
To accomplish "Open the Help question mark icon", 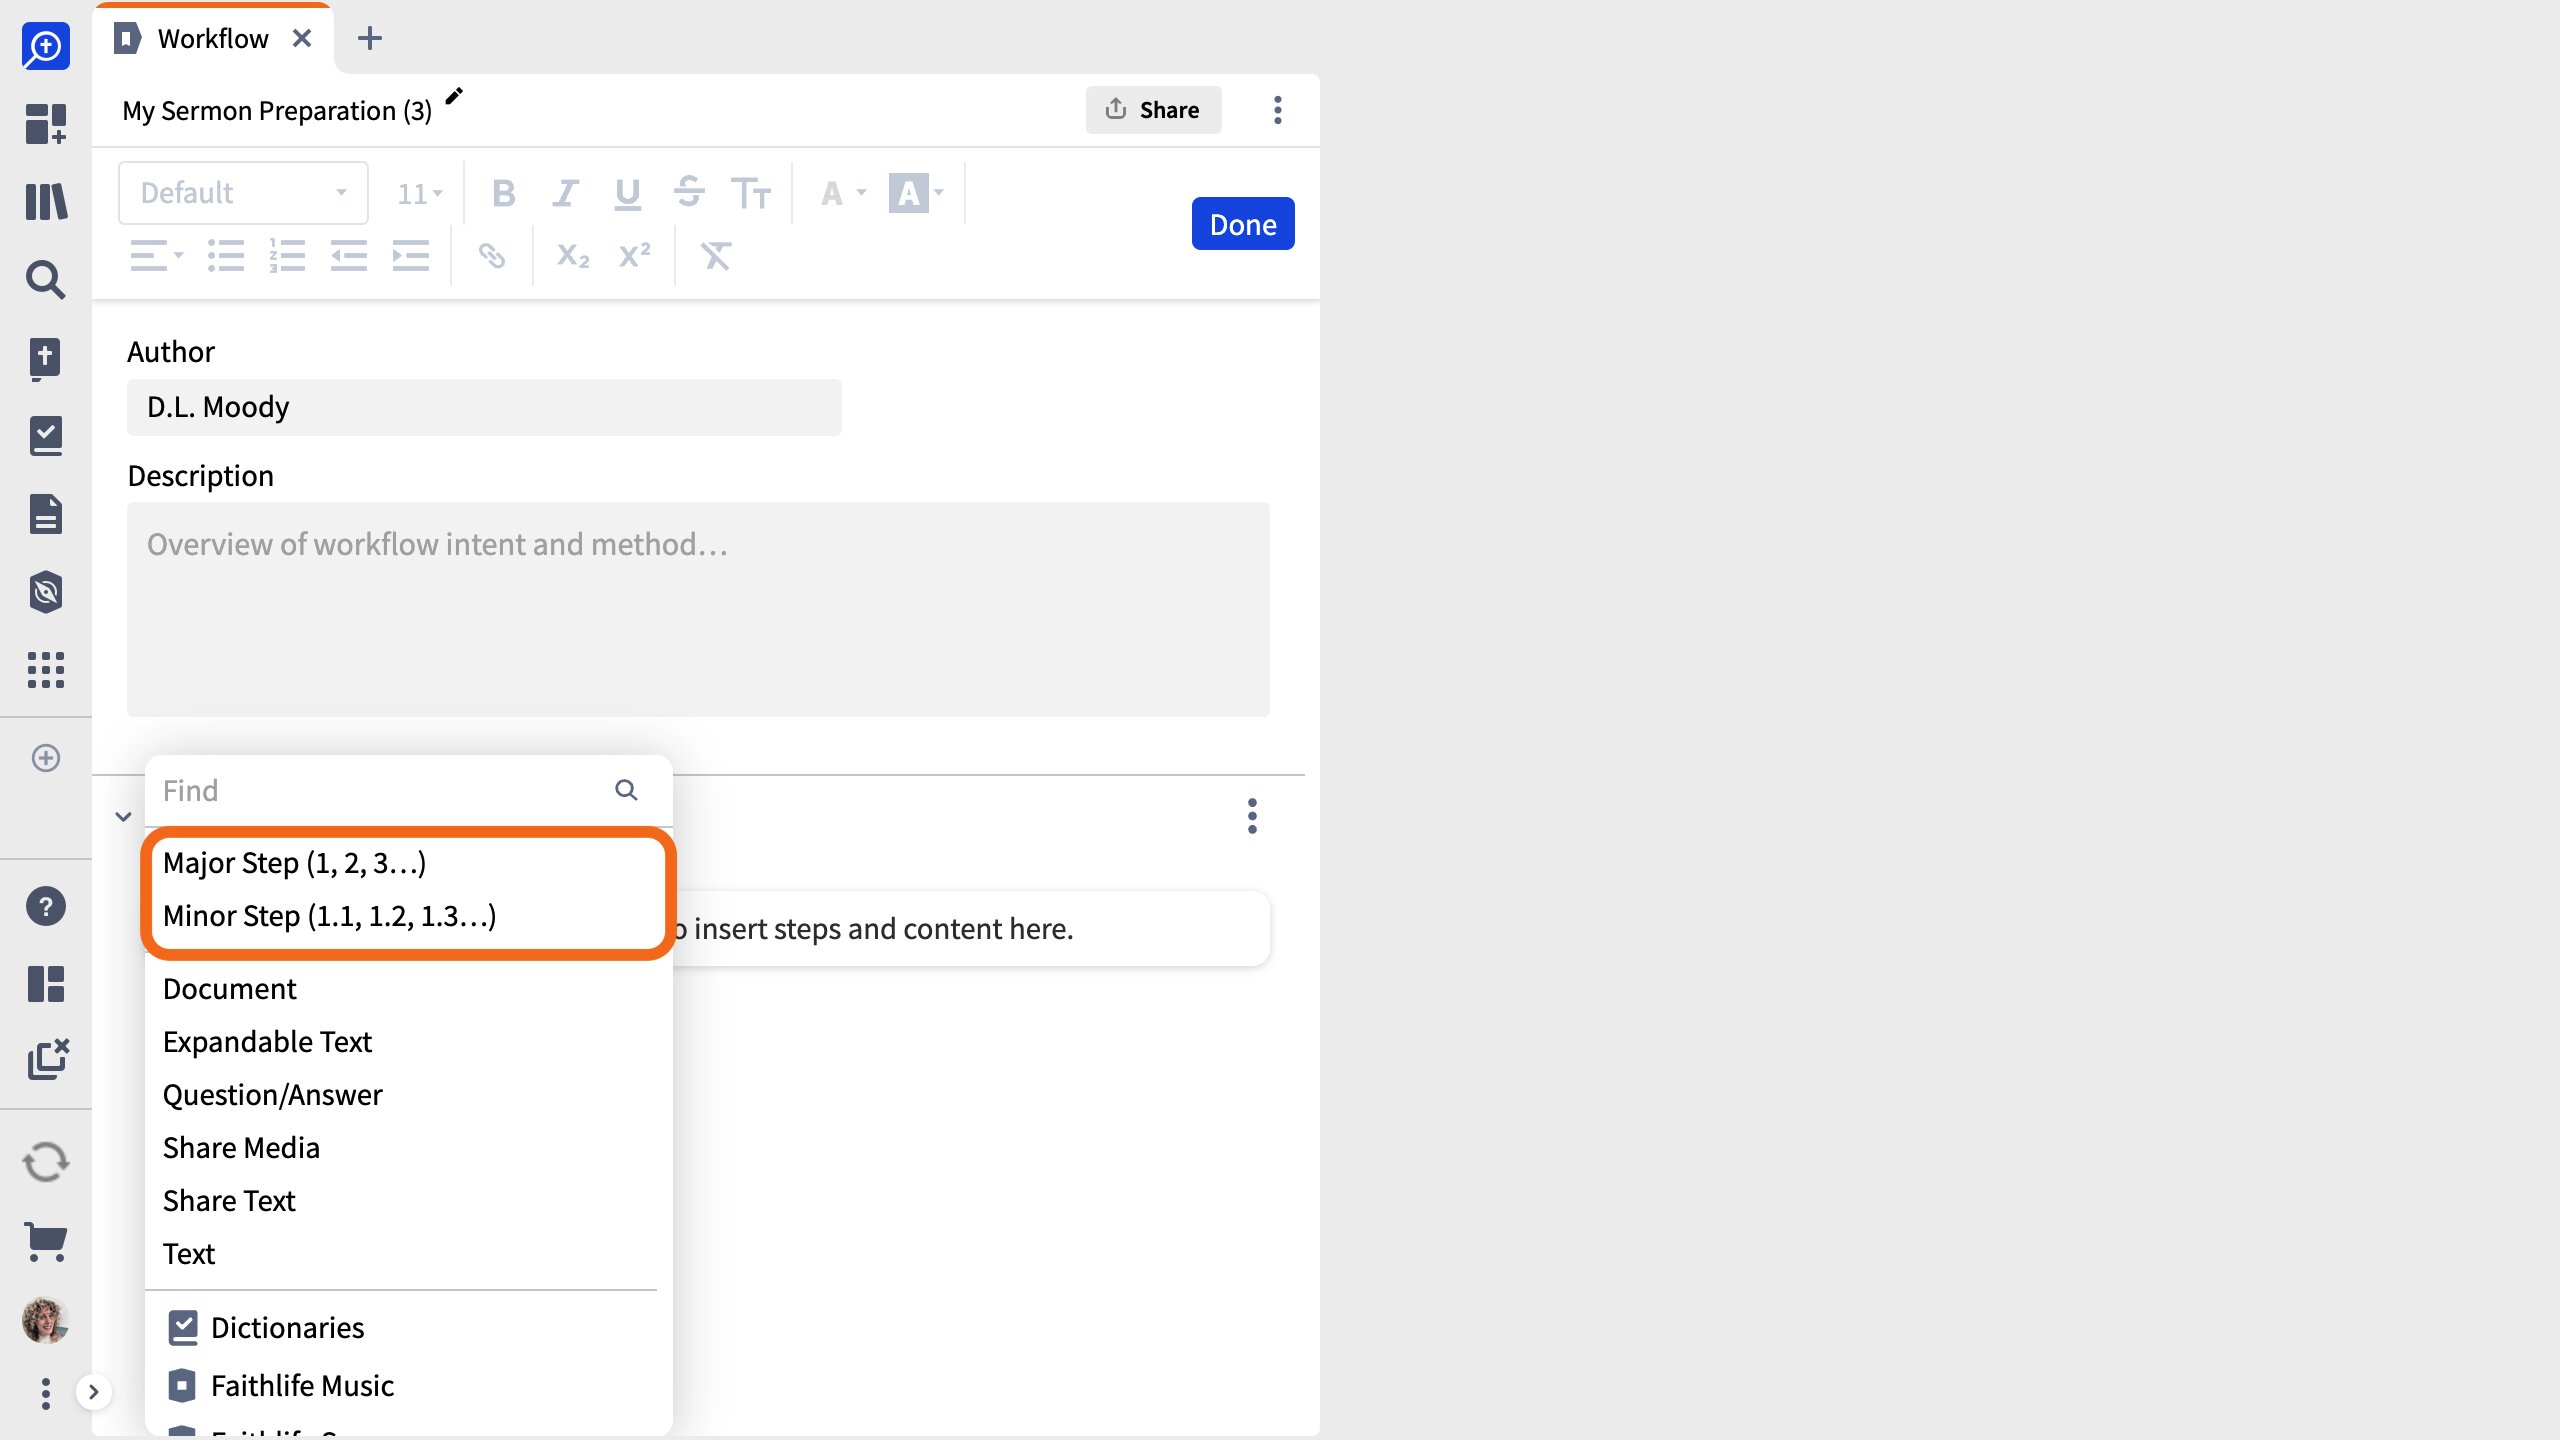I will pyautogui.click(x=46, y=906).
